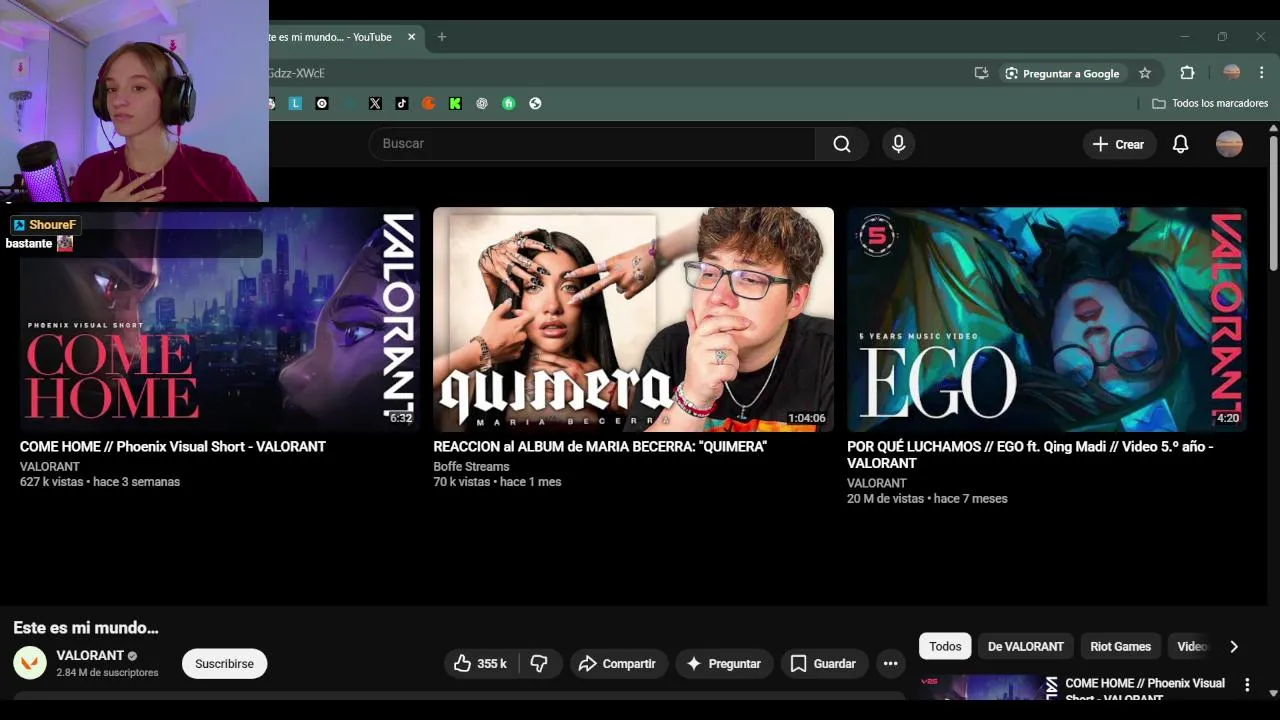This screenshot has width=1280, height=720.
Task: Open the Chrome profile avatar
Action: (x=1232, y=73)
